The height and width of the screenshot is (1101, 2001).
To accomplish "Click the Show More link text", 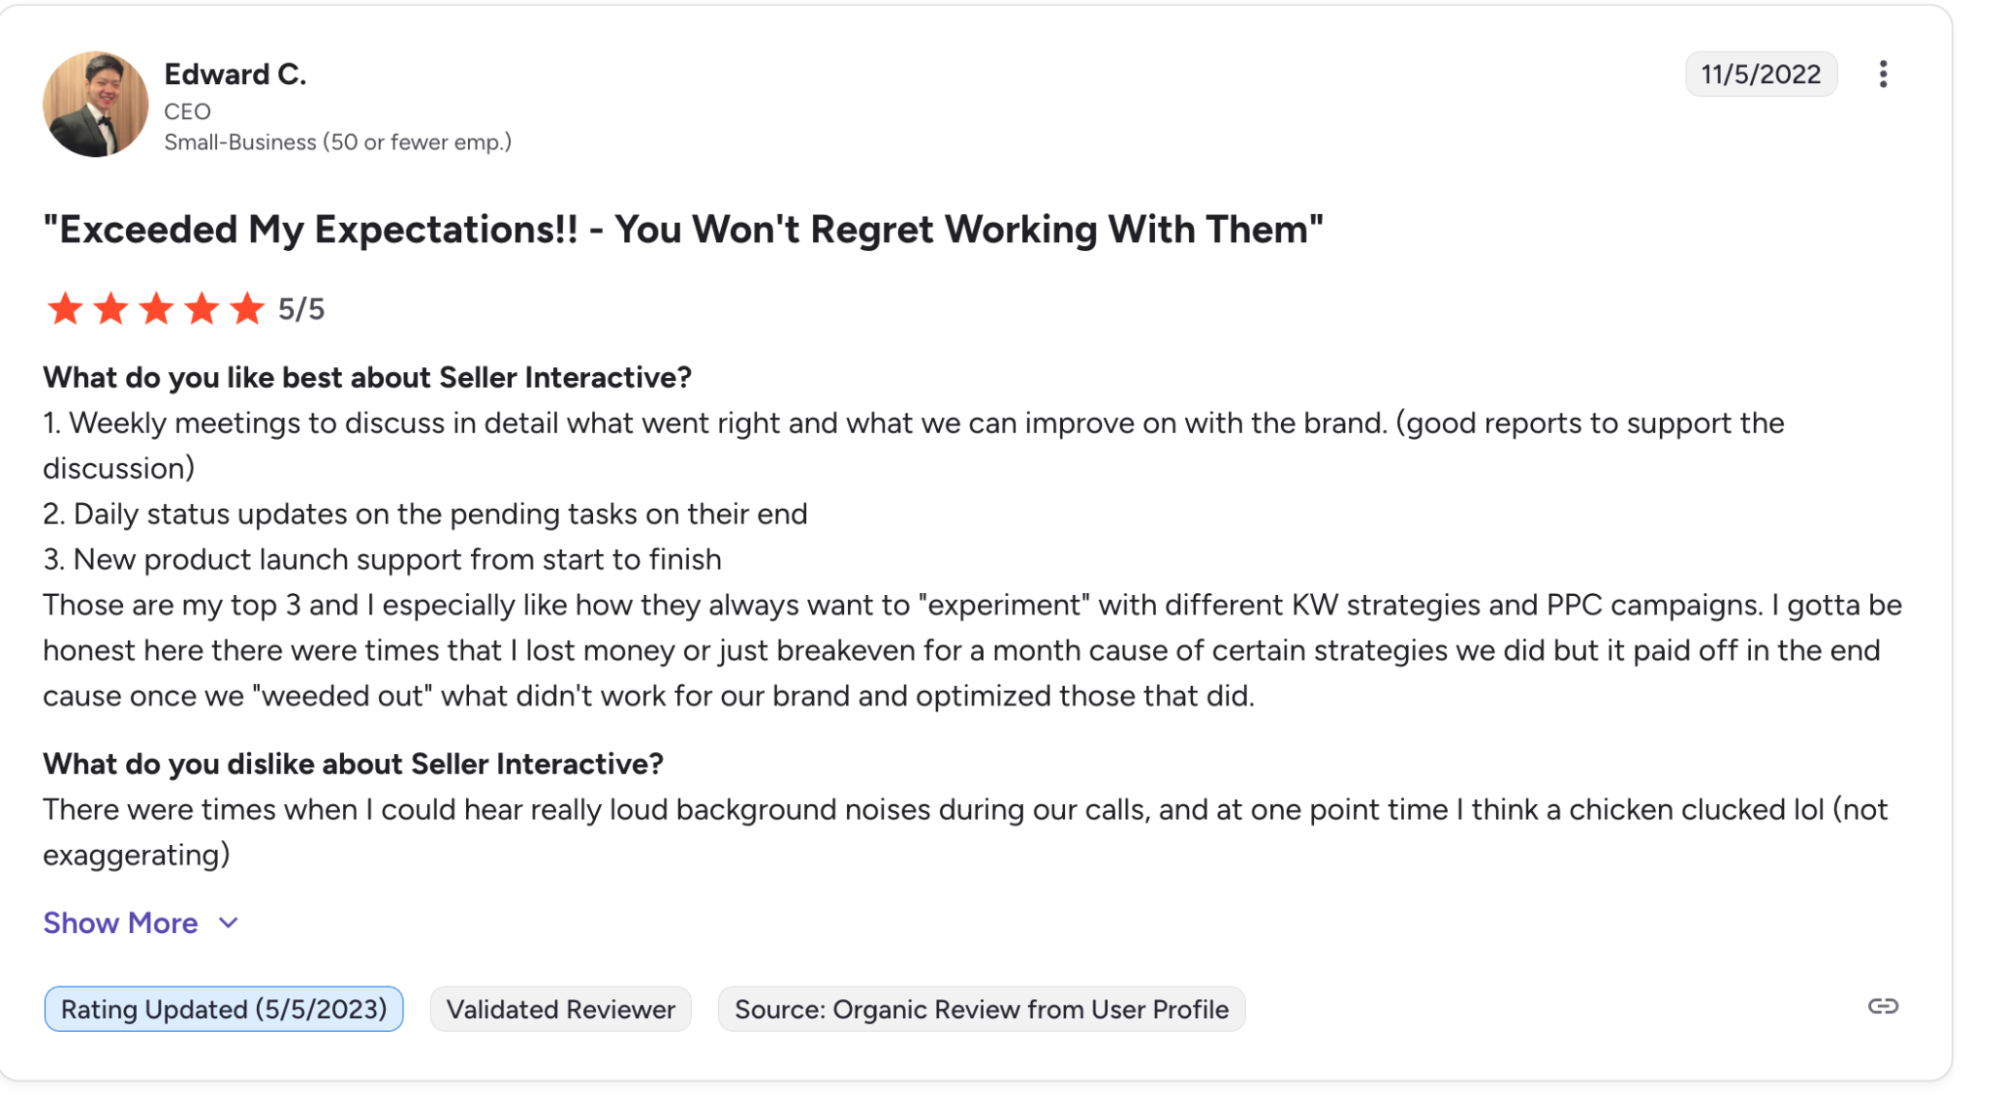I will pyautogui.click(x=120, y=923).
